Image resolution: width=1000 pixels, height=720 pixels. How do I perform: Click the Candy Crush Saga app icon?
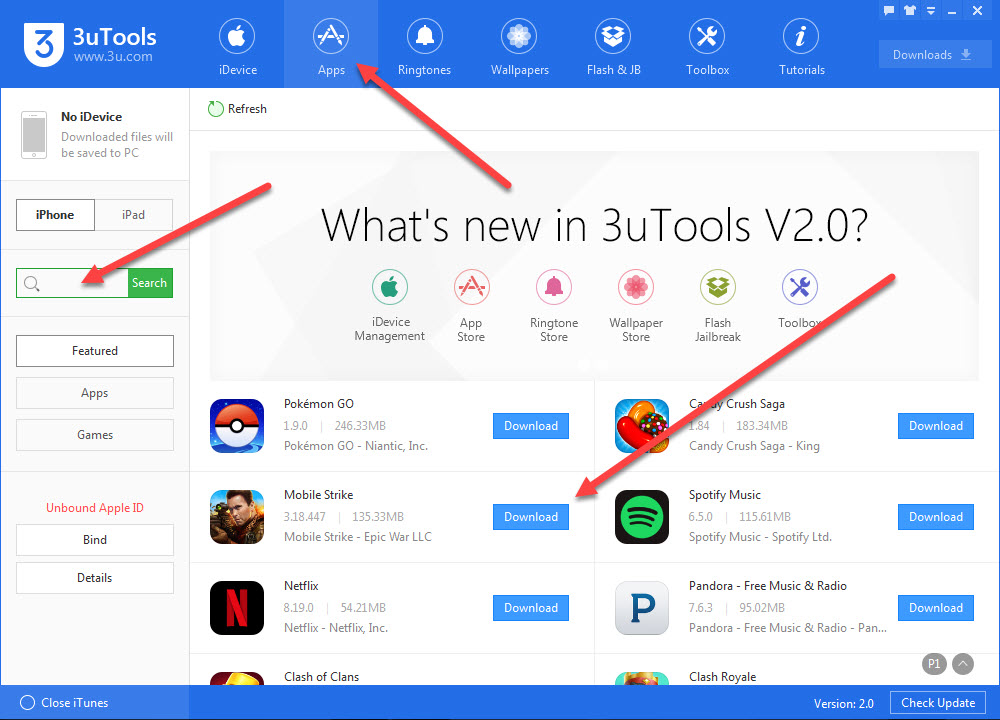(642, 426)
